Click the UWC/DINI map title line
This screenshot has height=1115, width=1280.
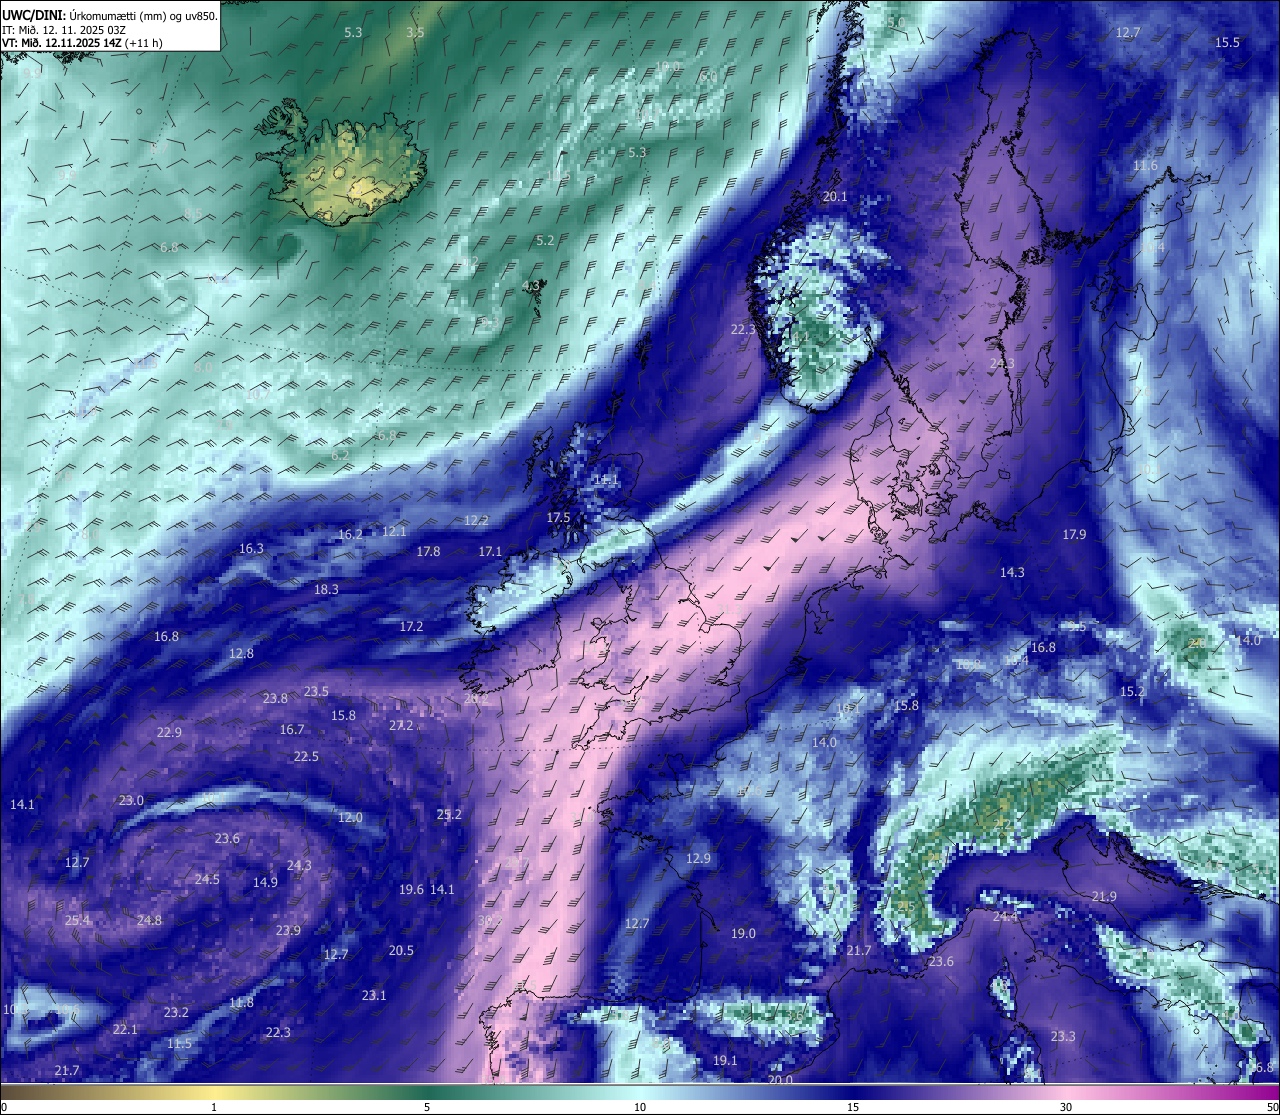(109, 16)
